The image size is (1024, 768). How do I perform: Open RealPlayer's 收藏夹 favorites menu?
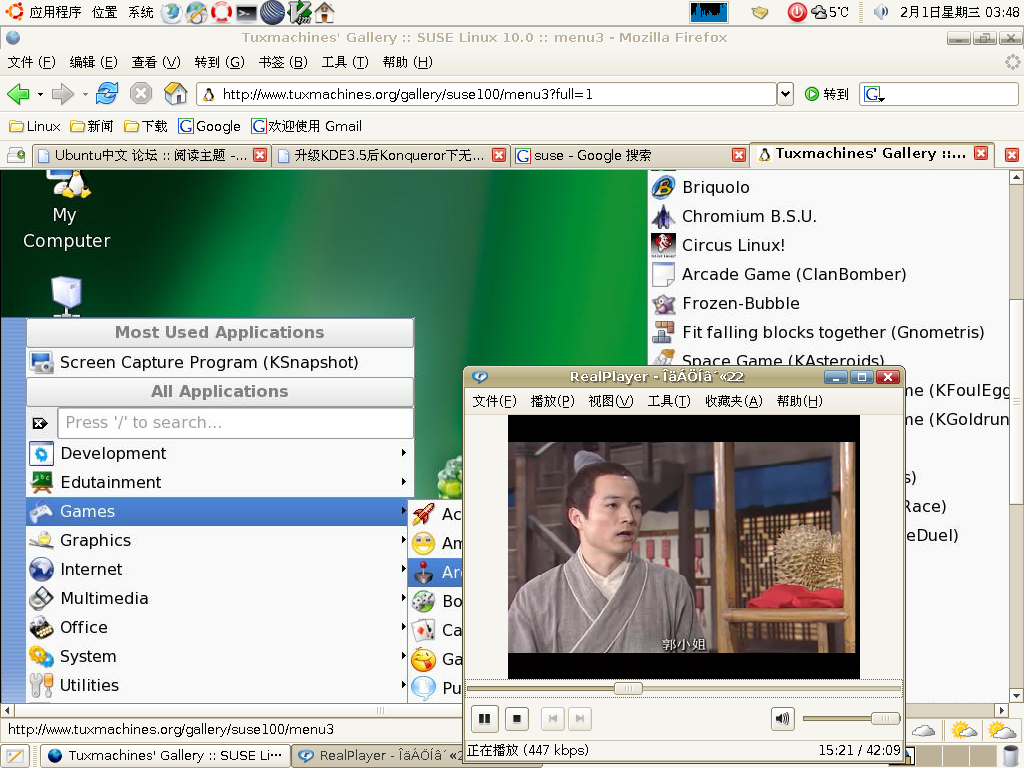click(733, 401)
